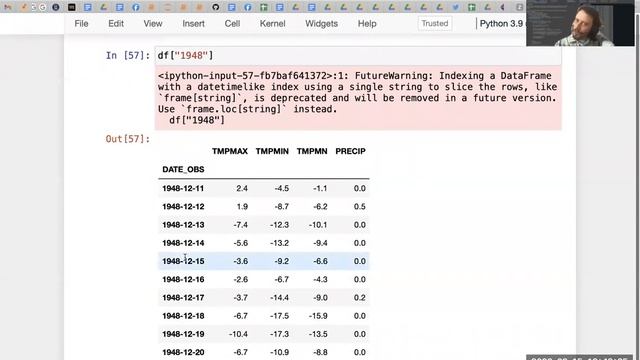The height and width of the screenshot is (360, 640).
Task: Click the TMPMAX column header
Action: coord(230,151)
